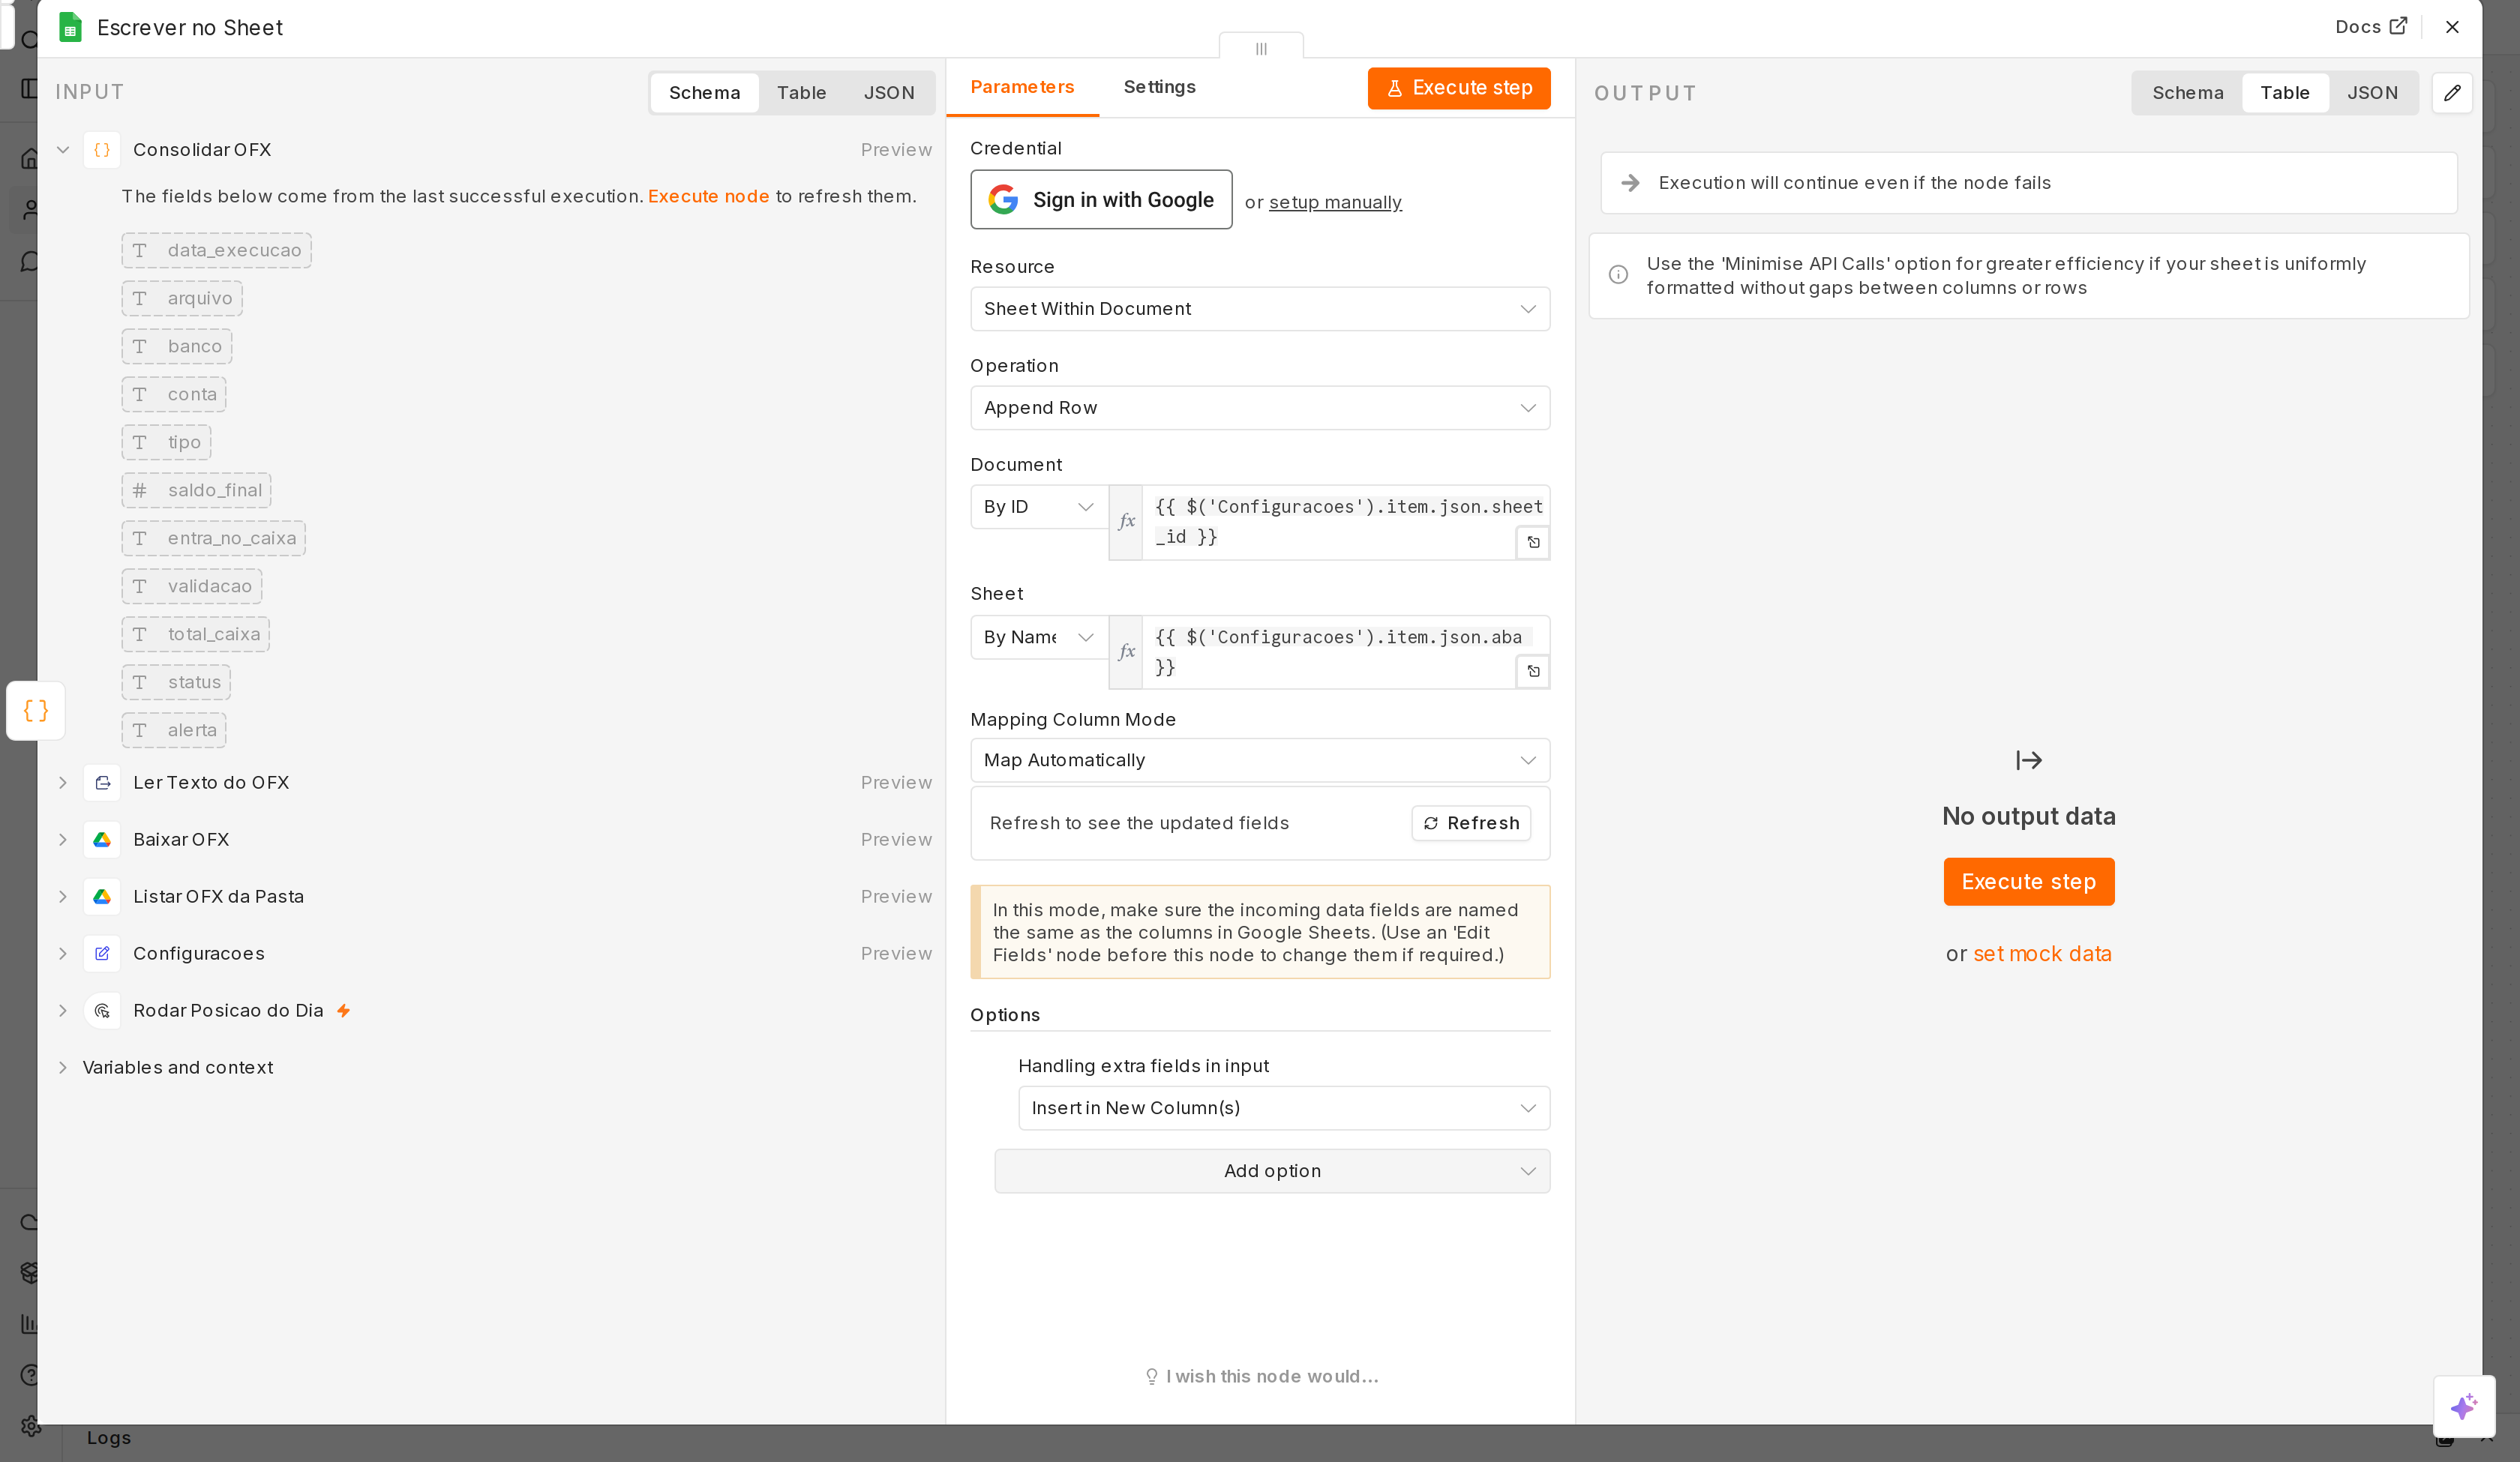
Task: Click the AI assistant sparkle icon
Action: point(2464,1406)
